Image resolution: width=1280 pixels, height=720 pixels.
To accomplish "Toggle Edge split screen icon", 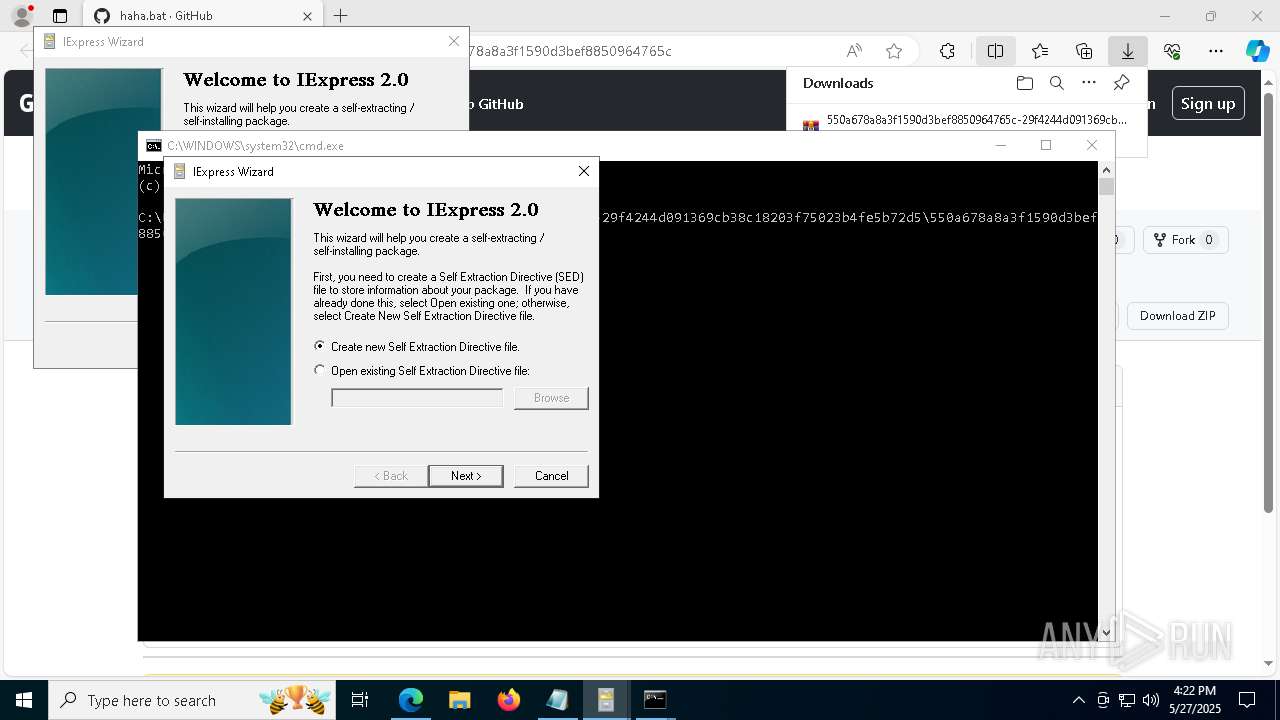I will pos(995,51).
